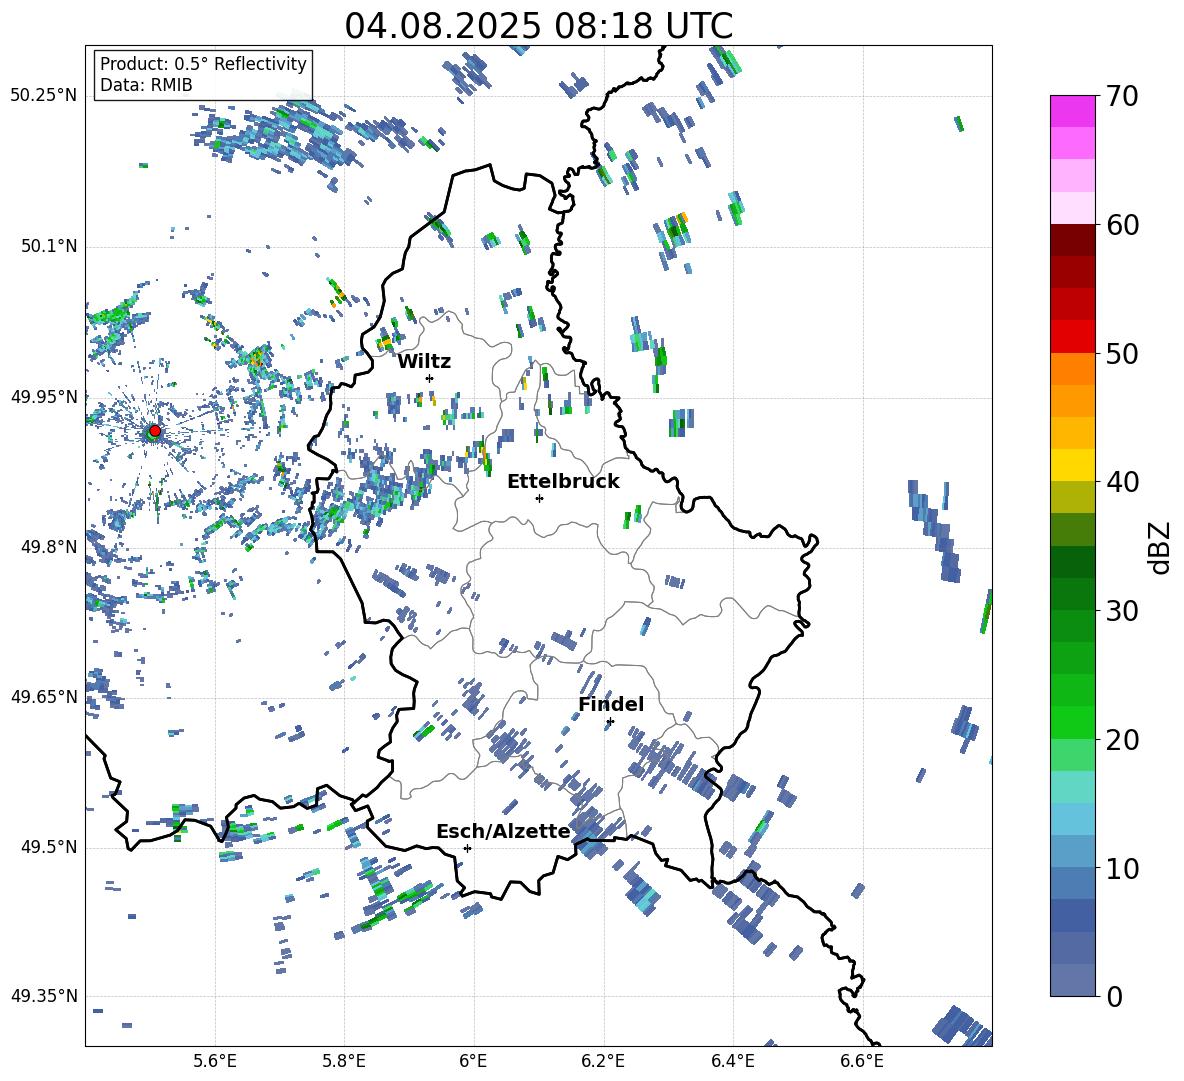Click the Wiltz station cross marker
The image size is (1184, 1081).
click(x=430, y=378)
